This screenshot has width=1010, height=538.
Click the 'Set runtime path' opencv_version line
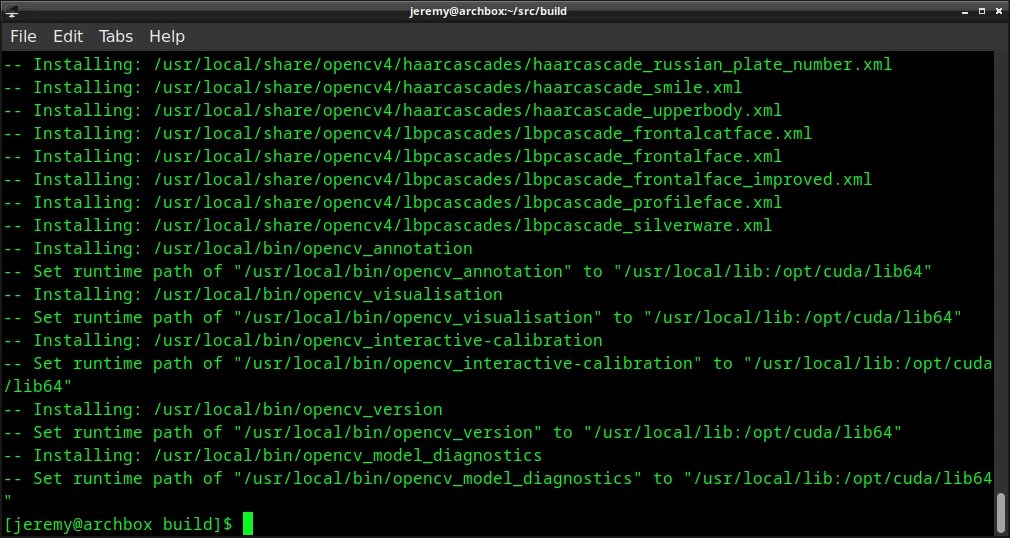tap(453, 432)
